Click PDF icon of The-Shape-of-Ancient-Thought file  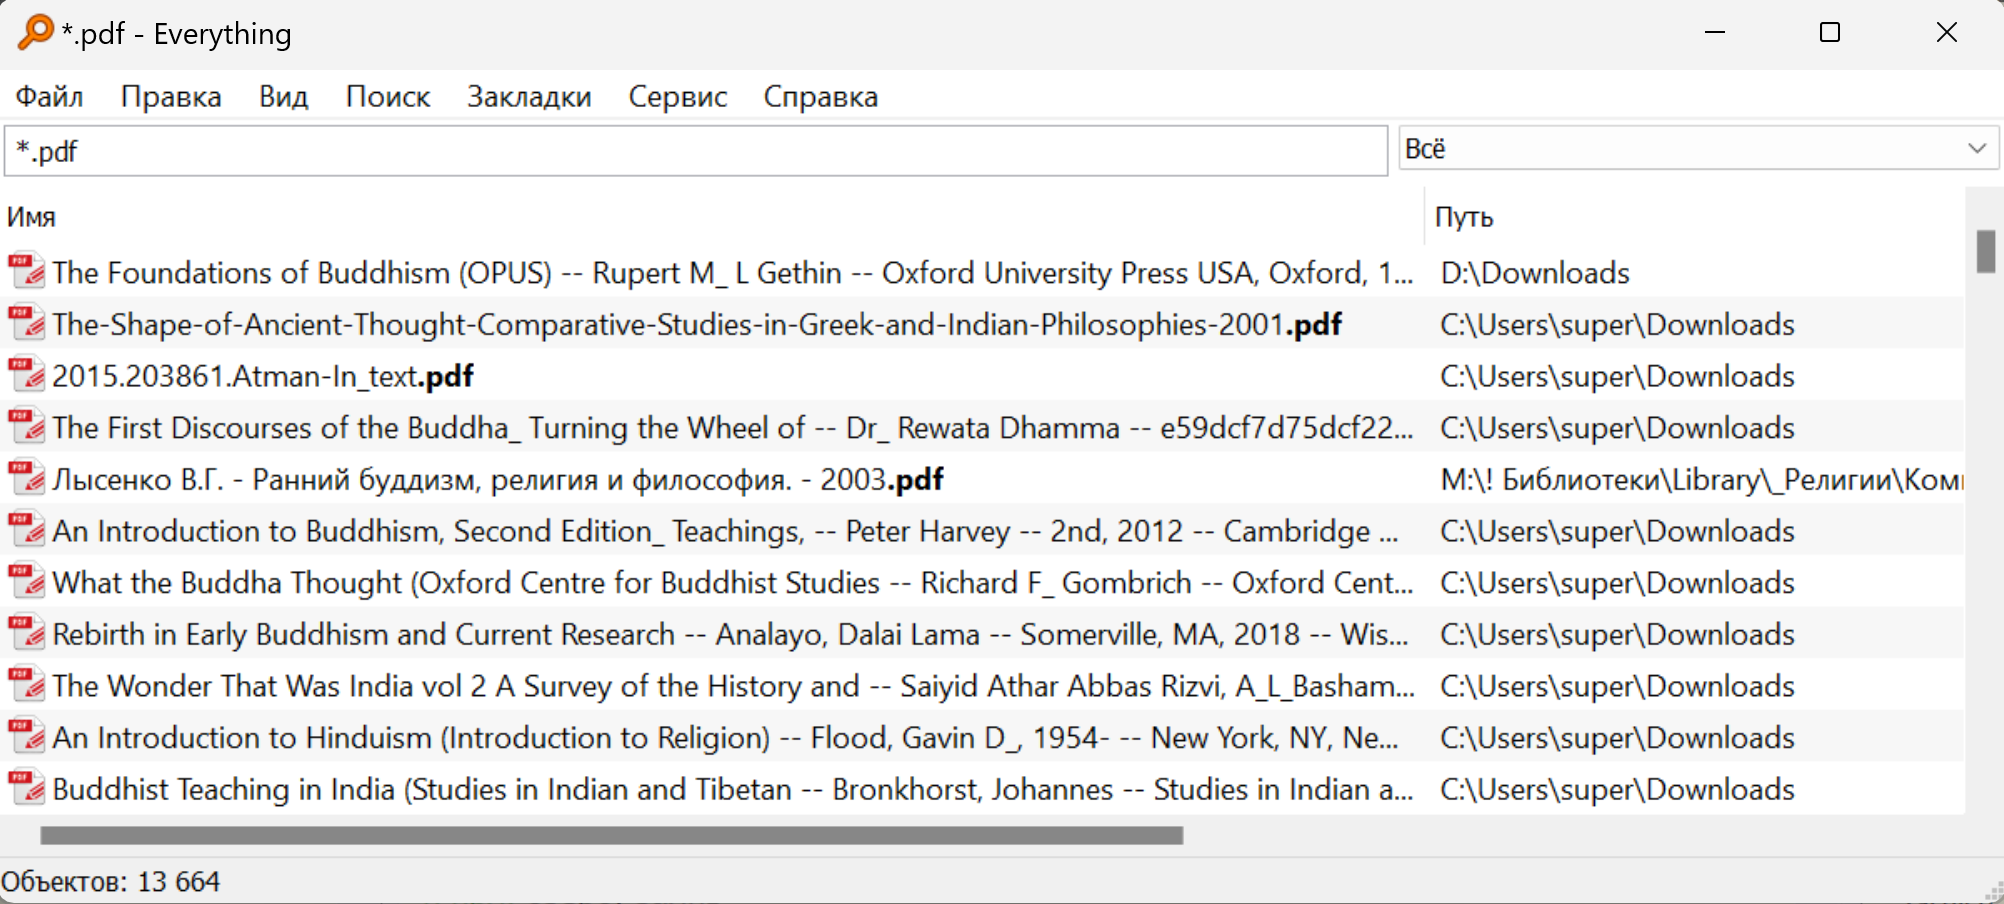(27, 324)
